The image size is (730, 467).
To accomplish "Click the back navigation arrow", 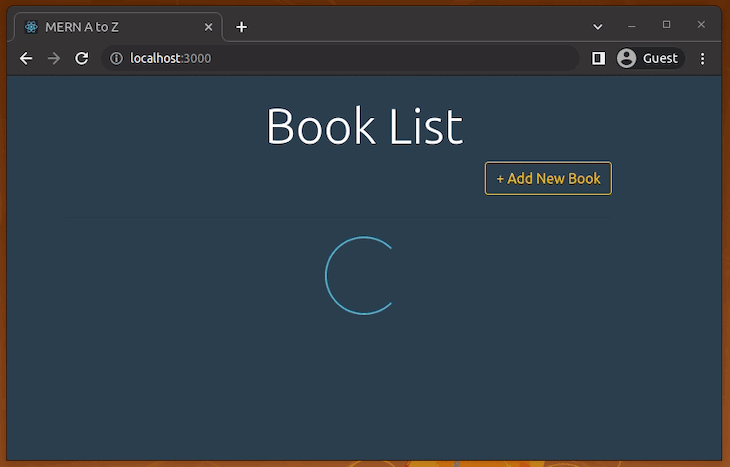I will 26,59.
